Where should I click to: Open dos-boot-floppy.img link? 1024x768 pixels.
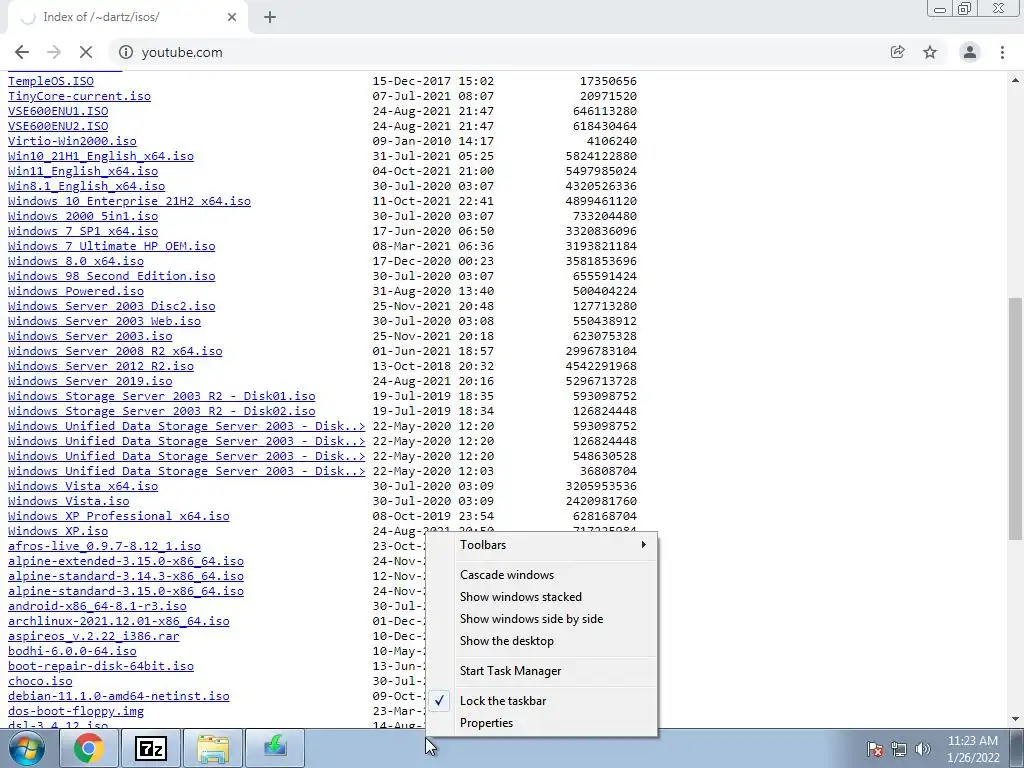pyautogui.click(x=76, y=711)
